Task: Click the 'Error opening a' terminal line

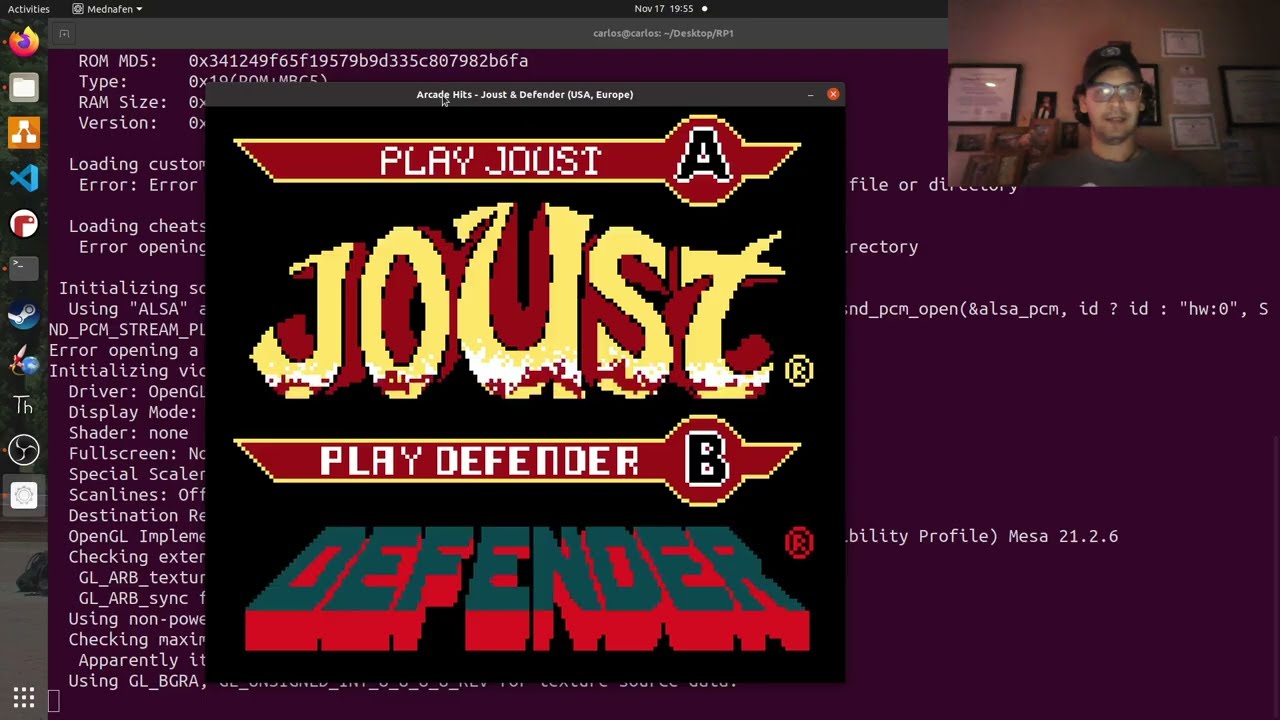Action: click(123, 350)
